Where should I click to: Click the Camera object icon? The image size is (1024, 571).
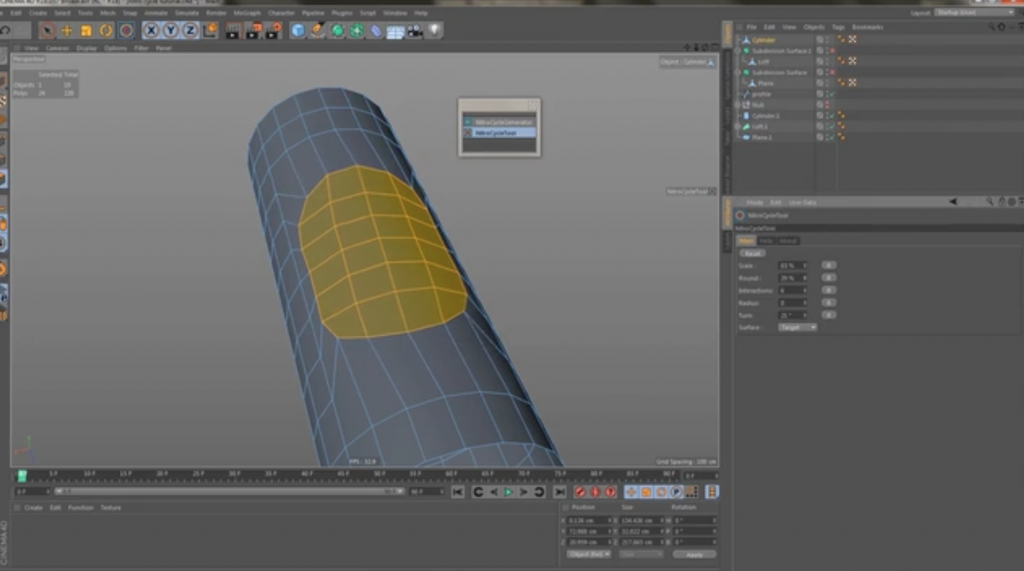415,31
